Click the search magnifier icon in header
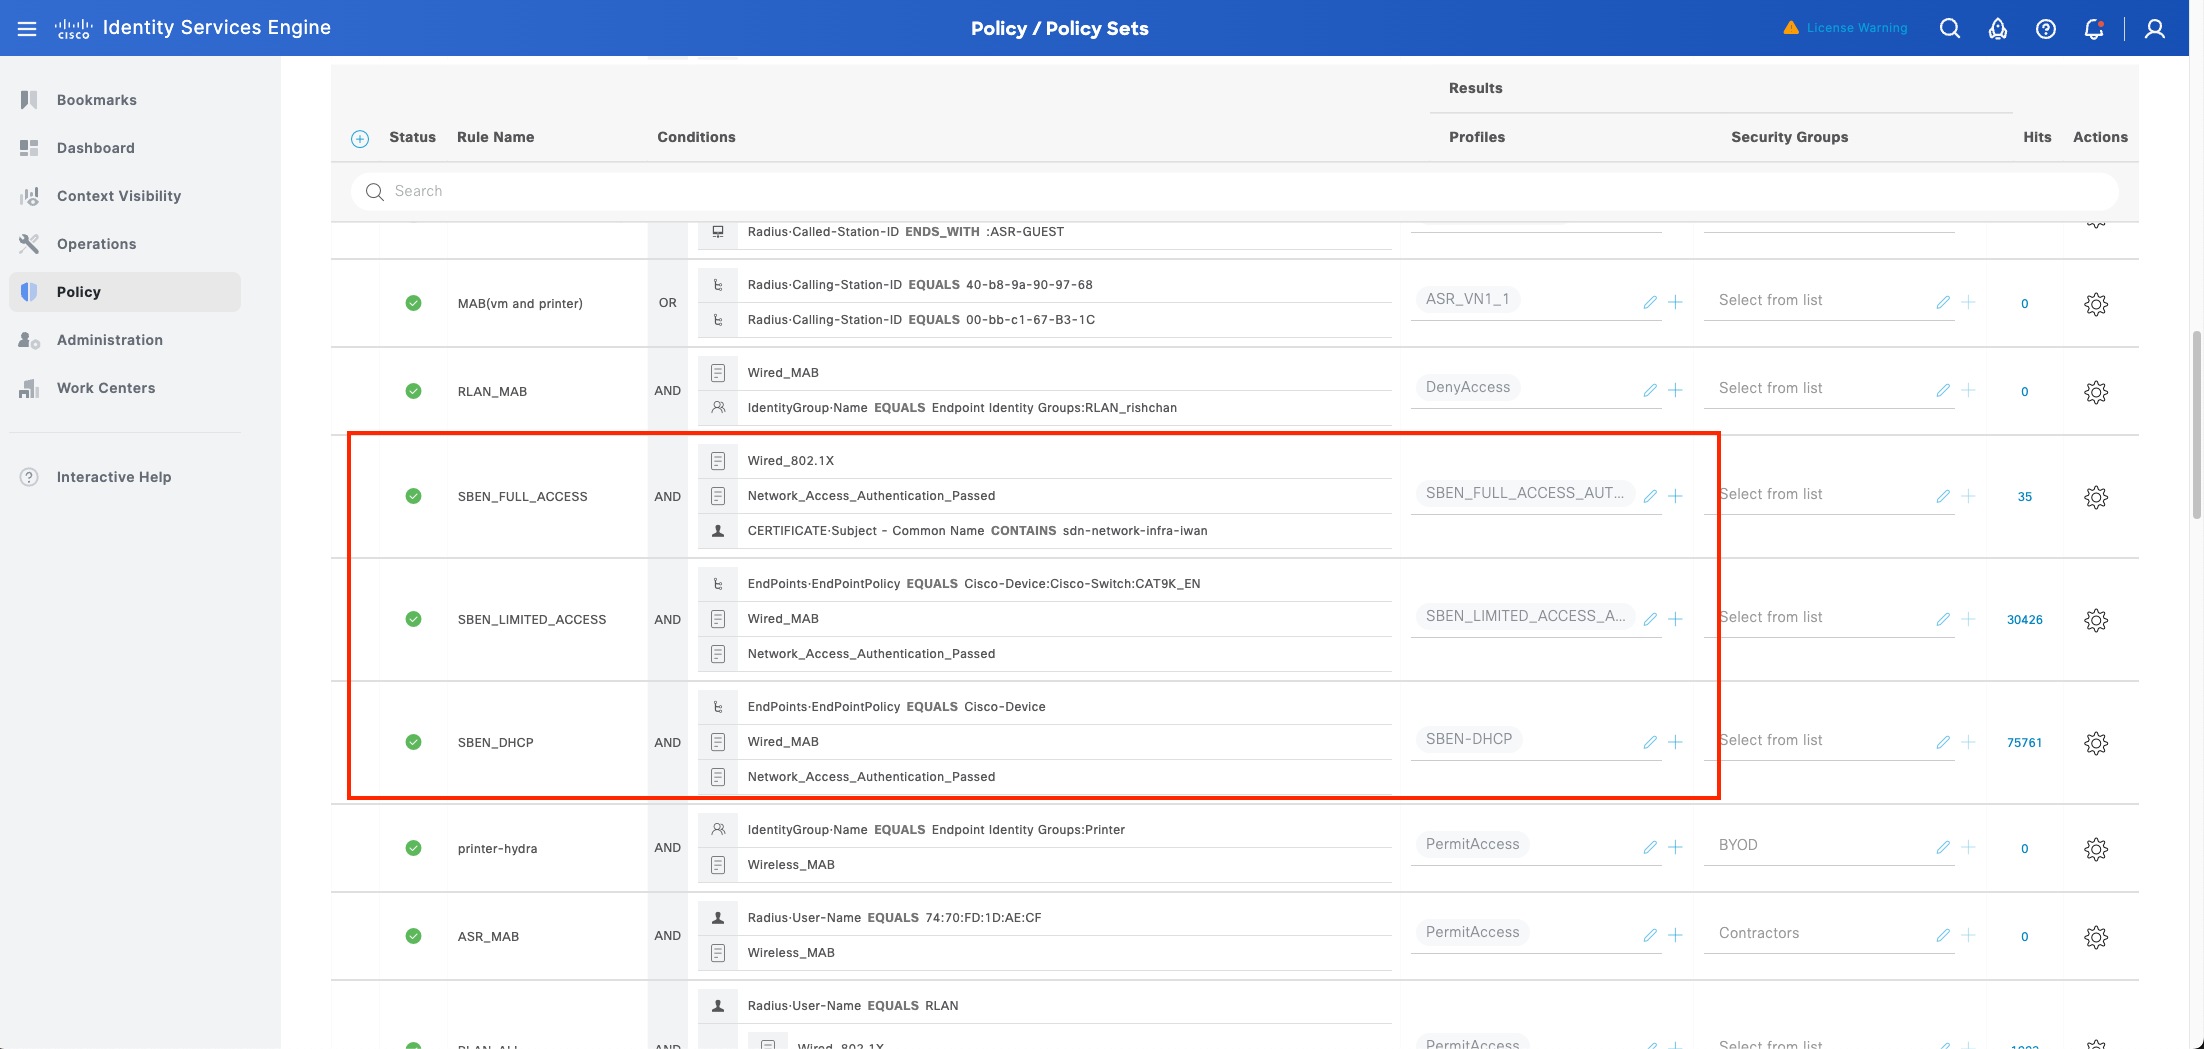The image size is (2204, 1049). pos(1949,28)
